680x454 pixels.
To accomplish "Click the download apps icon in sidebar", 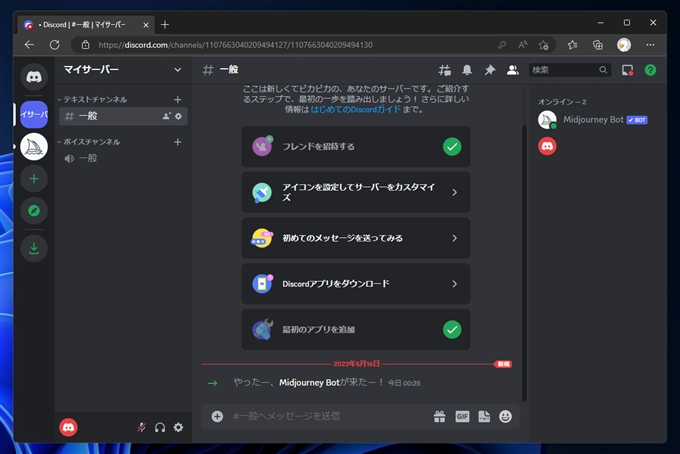I will coord(34,248).
